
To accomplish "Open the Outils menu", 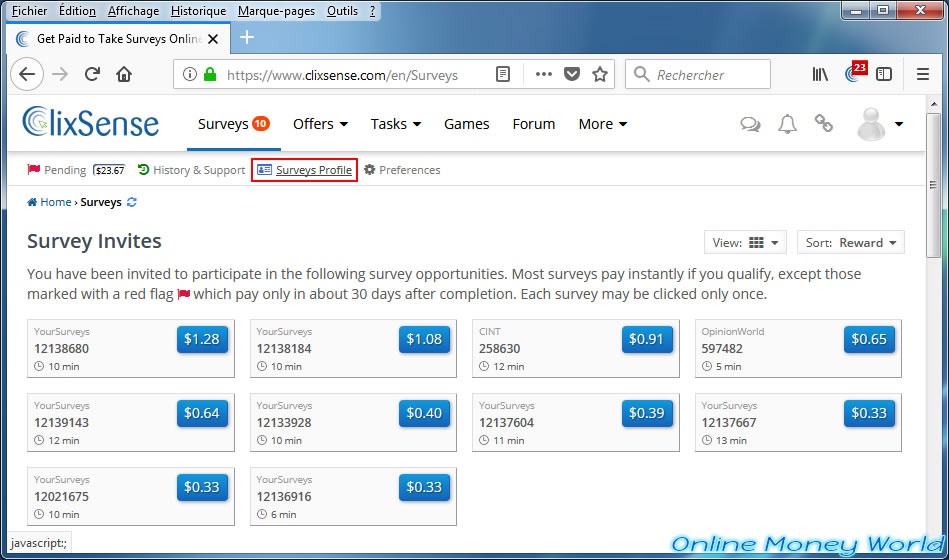I will click(x=342, y=11).
